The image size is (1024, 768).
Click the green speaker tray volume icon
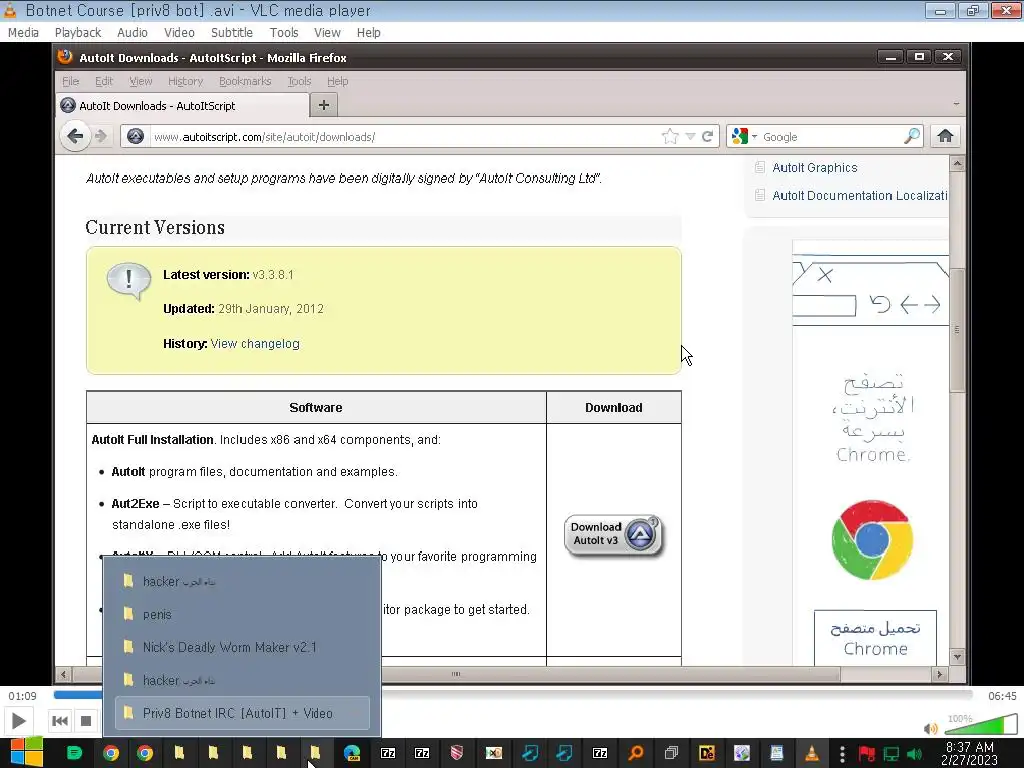914,754
